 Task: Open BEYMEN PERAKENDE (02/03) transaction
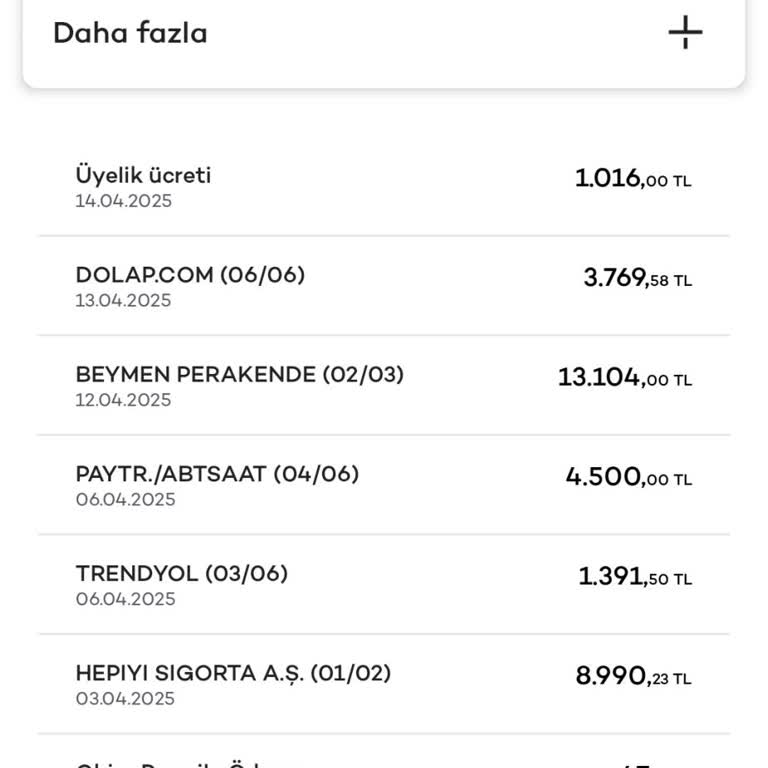pyautogui.click(x=239, y=375)
